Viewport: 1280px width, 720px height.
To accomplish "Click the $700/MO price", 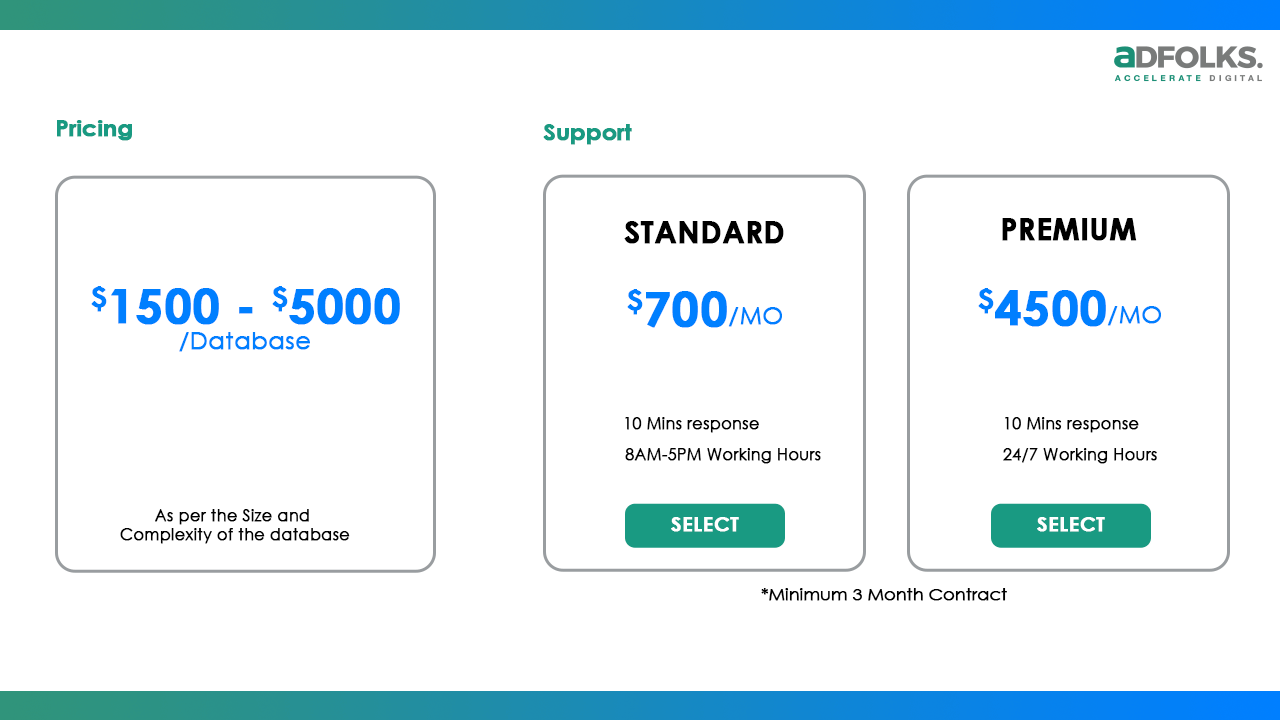I will (704, 310).
